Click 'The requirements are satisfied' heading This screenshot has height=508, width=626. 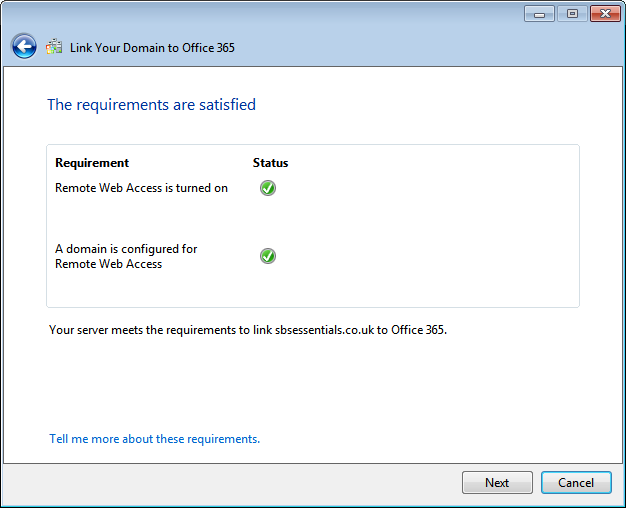pos(151,104)
